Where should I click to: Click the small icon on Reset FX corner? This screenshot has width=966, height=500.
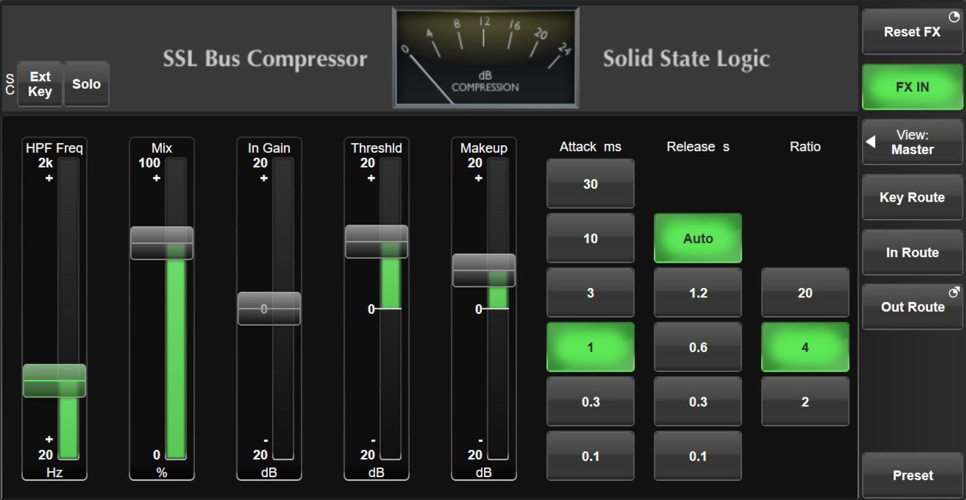pos(954,17)
